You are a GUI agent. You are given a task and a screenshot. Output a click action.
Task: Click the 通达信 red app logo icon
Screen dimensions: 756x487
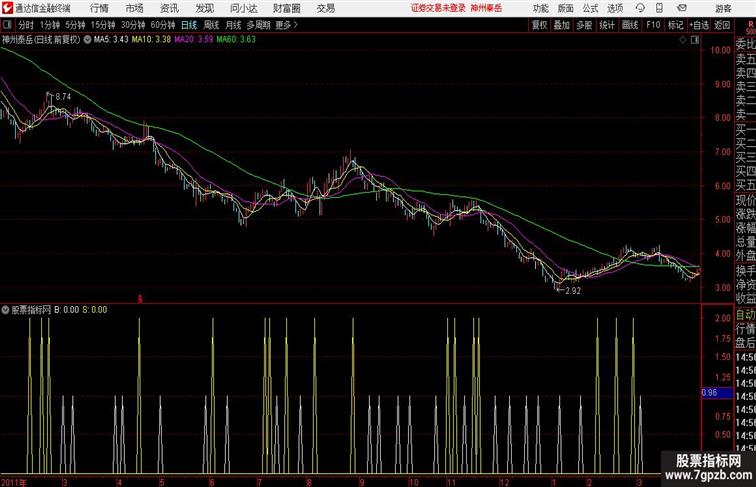(7, 8)
